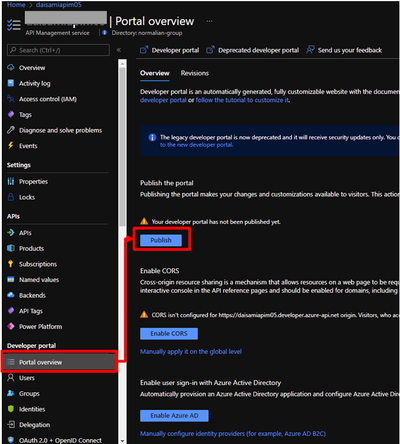This screenshot has height=444, width=400.
Task: Open Deprecated developer portal
Action: 252,50
